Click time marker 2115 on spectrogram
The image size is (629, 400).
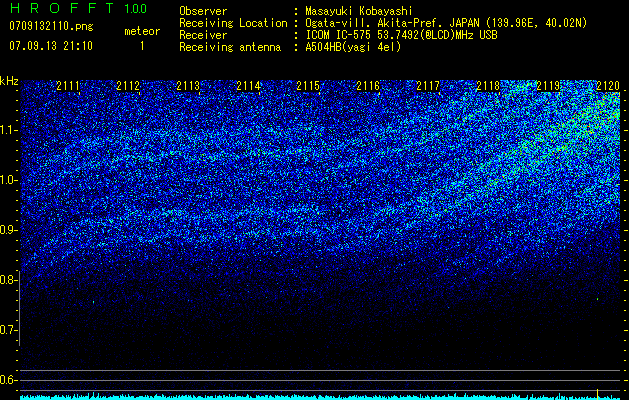(x=308, y=86)
